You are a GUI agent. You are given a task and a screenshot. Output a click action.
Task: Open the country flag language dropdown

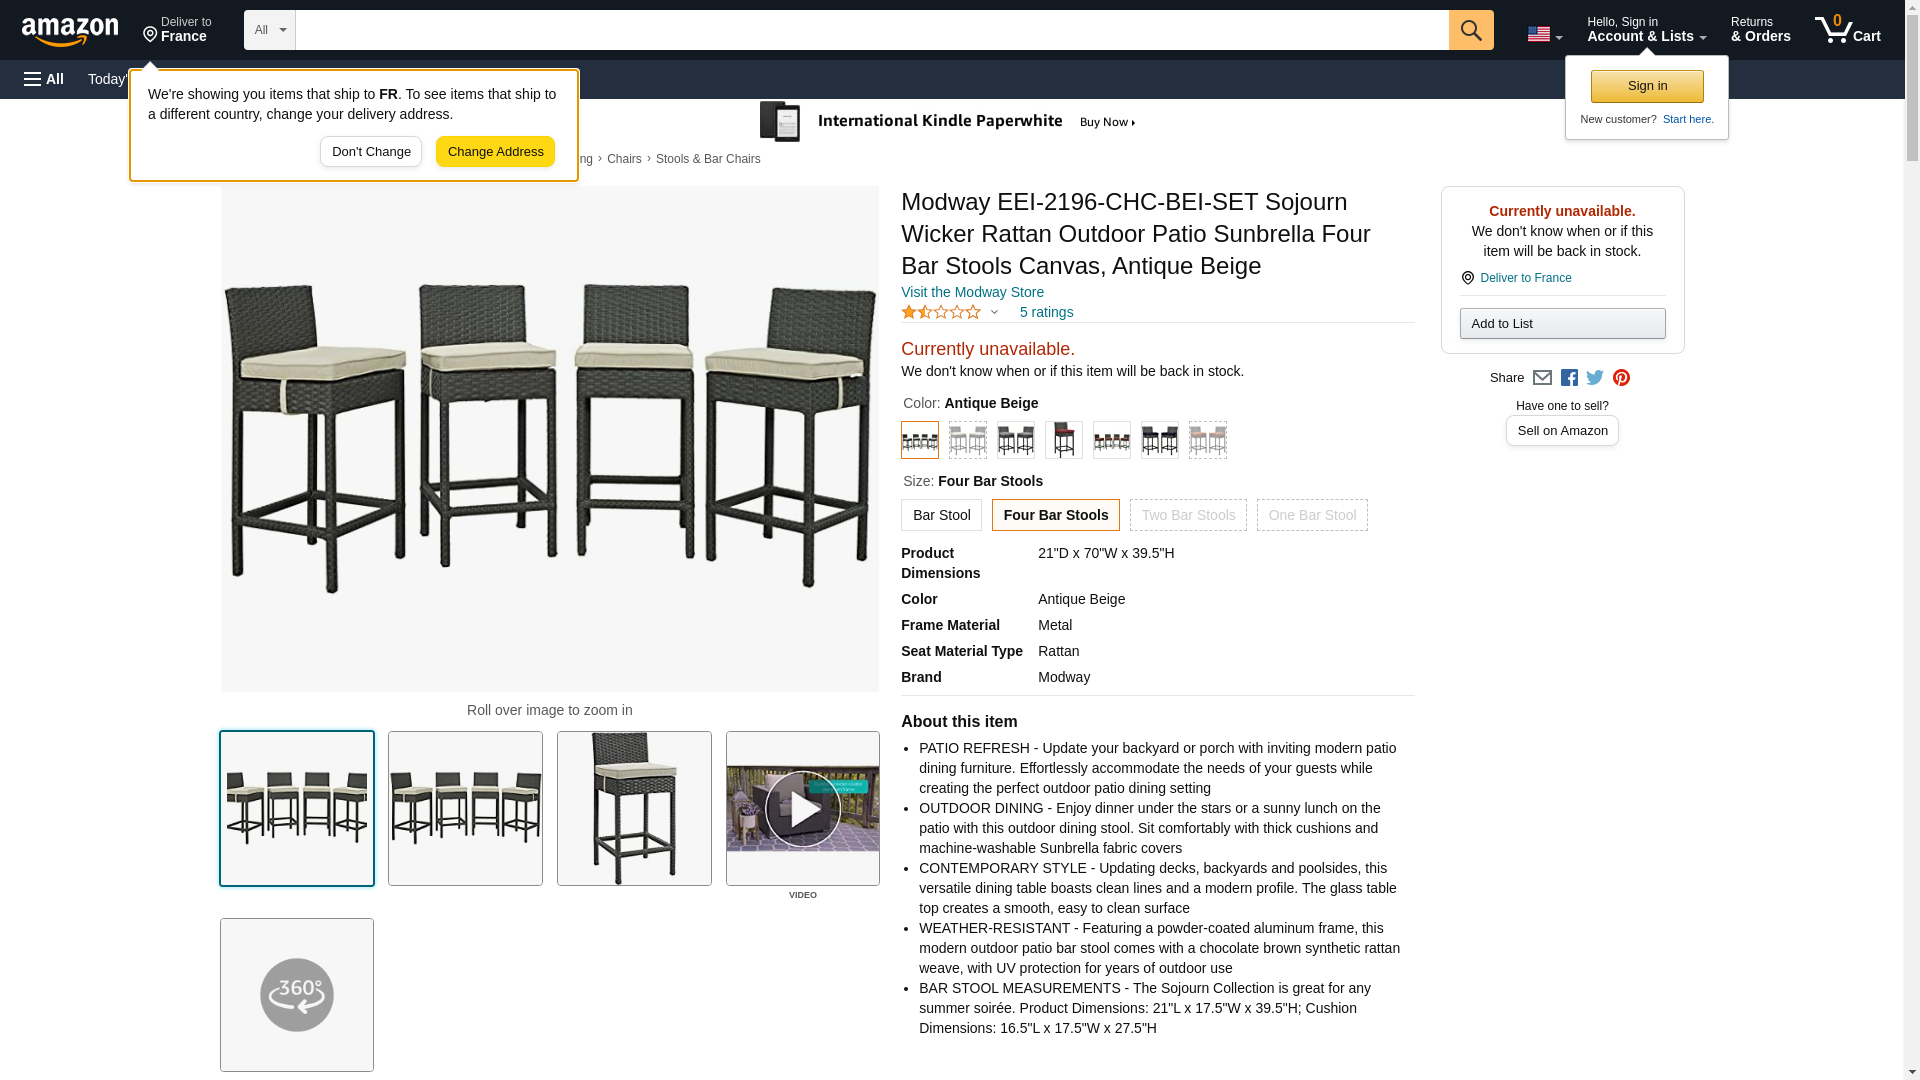point(1544,34)
